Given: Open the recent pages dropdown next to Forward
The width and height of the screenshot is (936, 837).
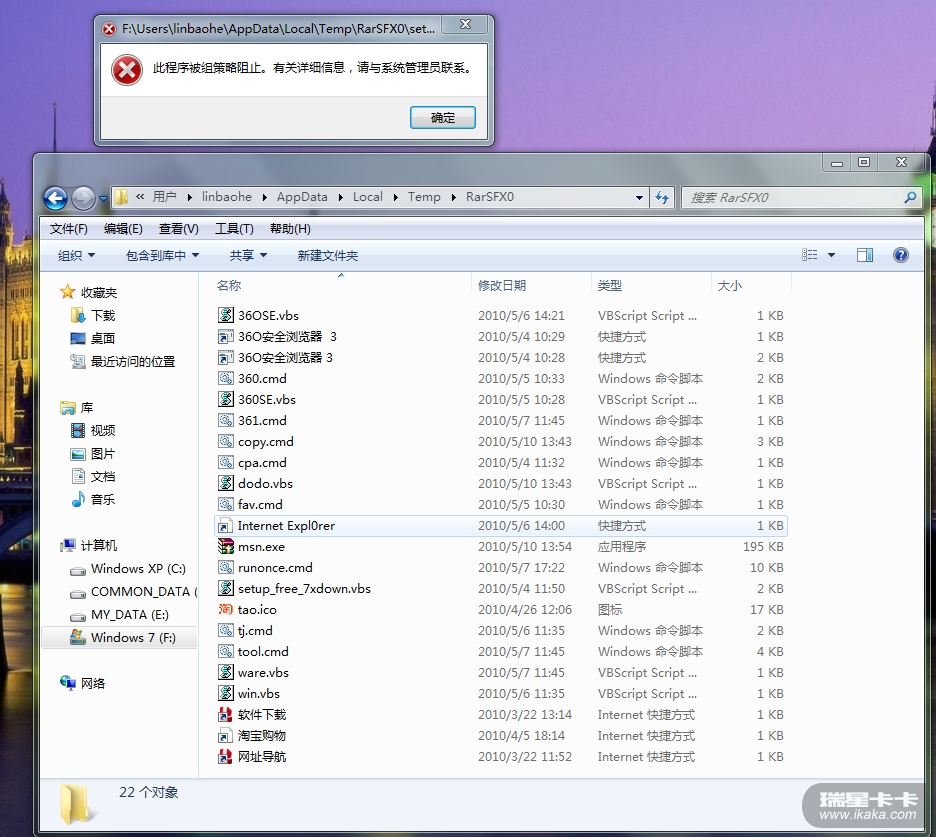Looking at the screenshot, I should tap(103, 199).
